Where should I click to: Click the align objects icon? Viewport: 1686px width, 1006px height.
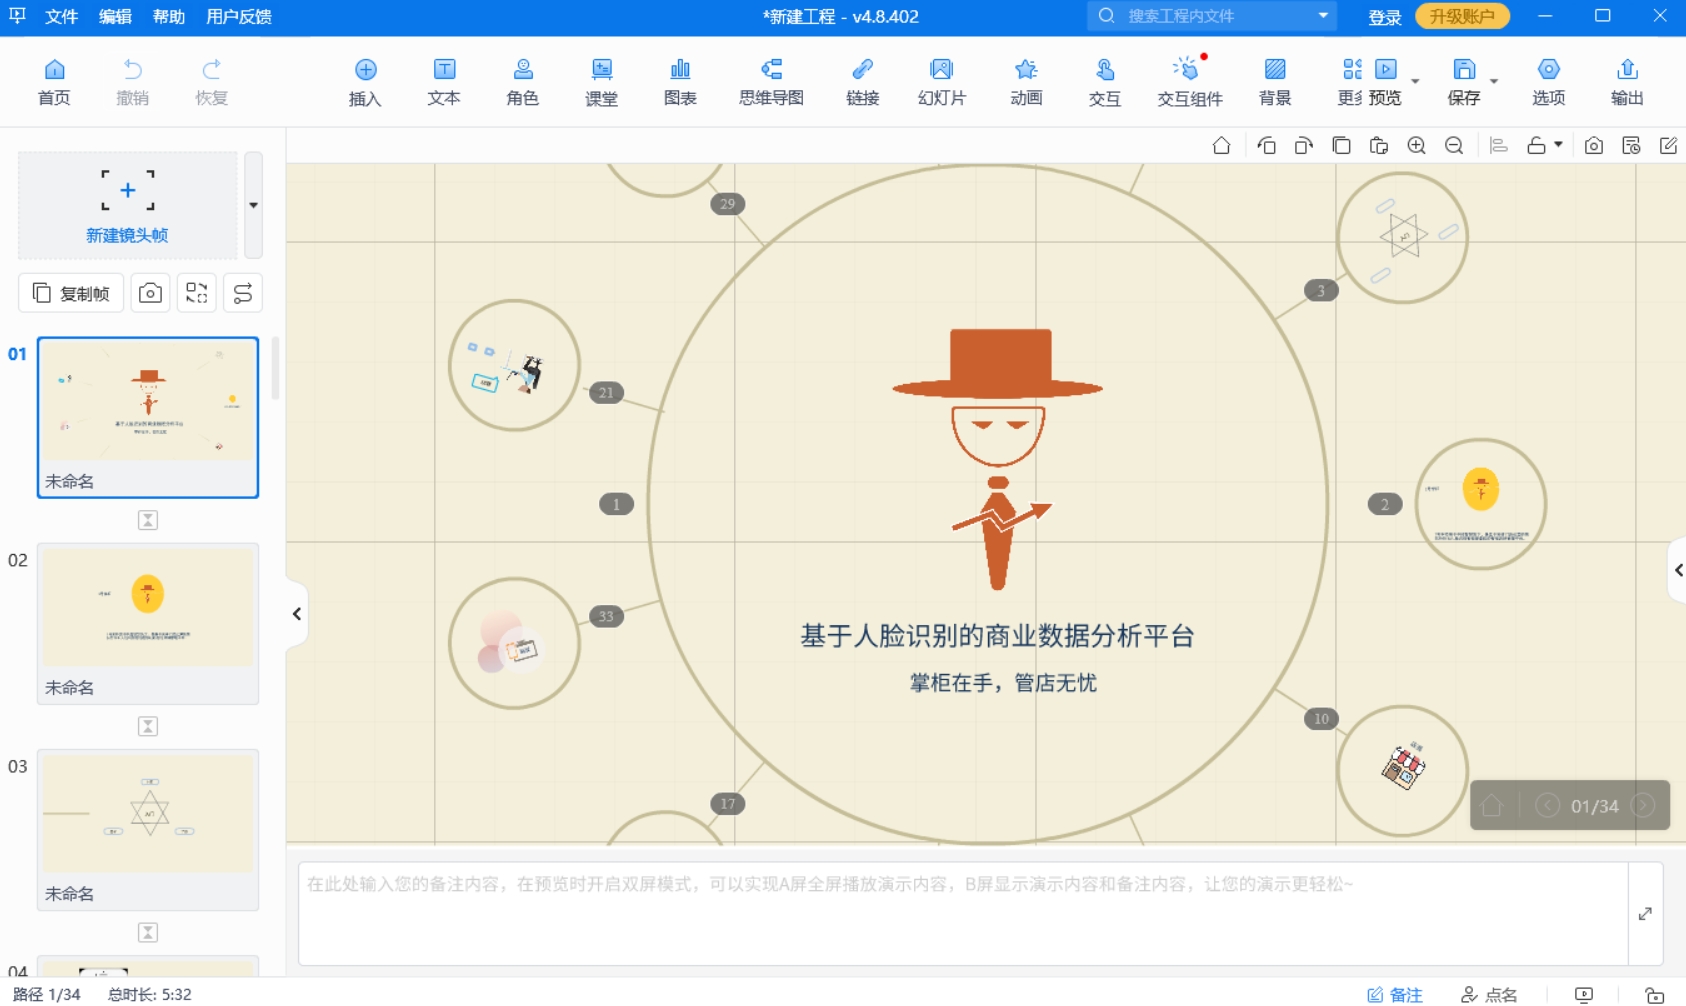coord(1498,146)
